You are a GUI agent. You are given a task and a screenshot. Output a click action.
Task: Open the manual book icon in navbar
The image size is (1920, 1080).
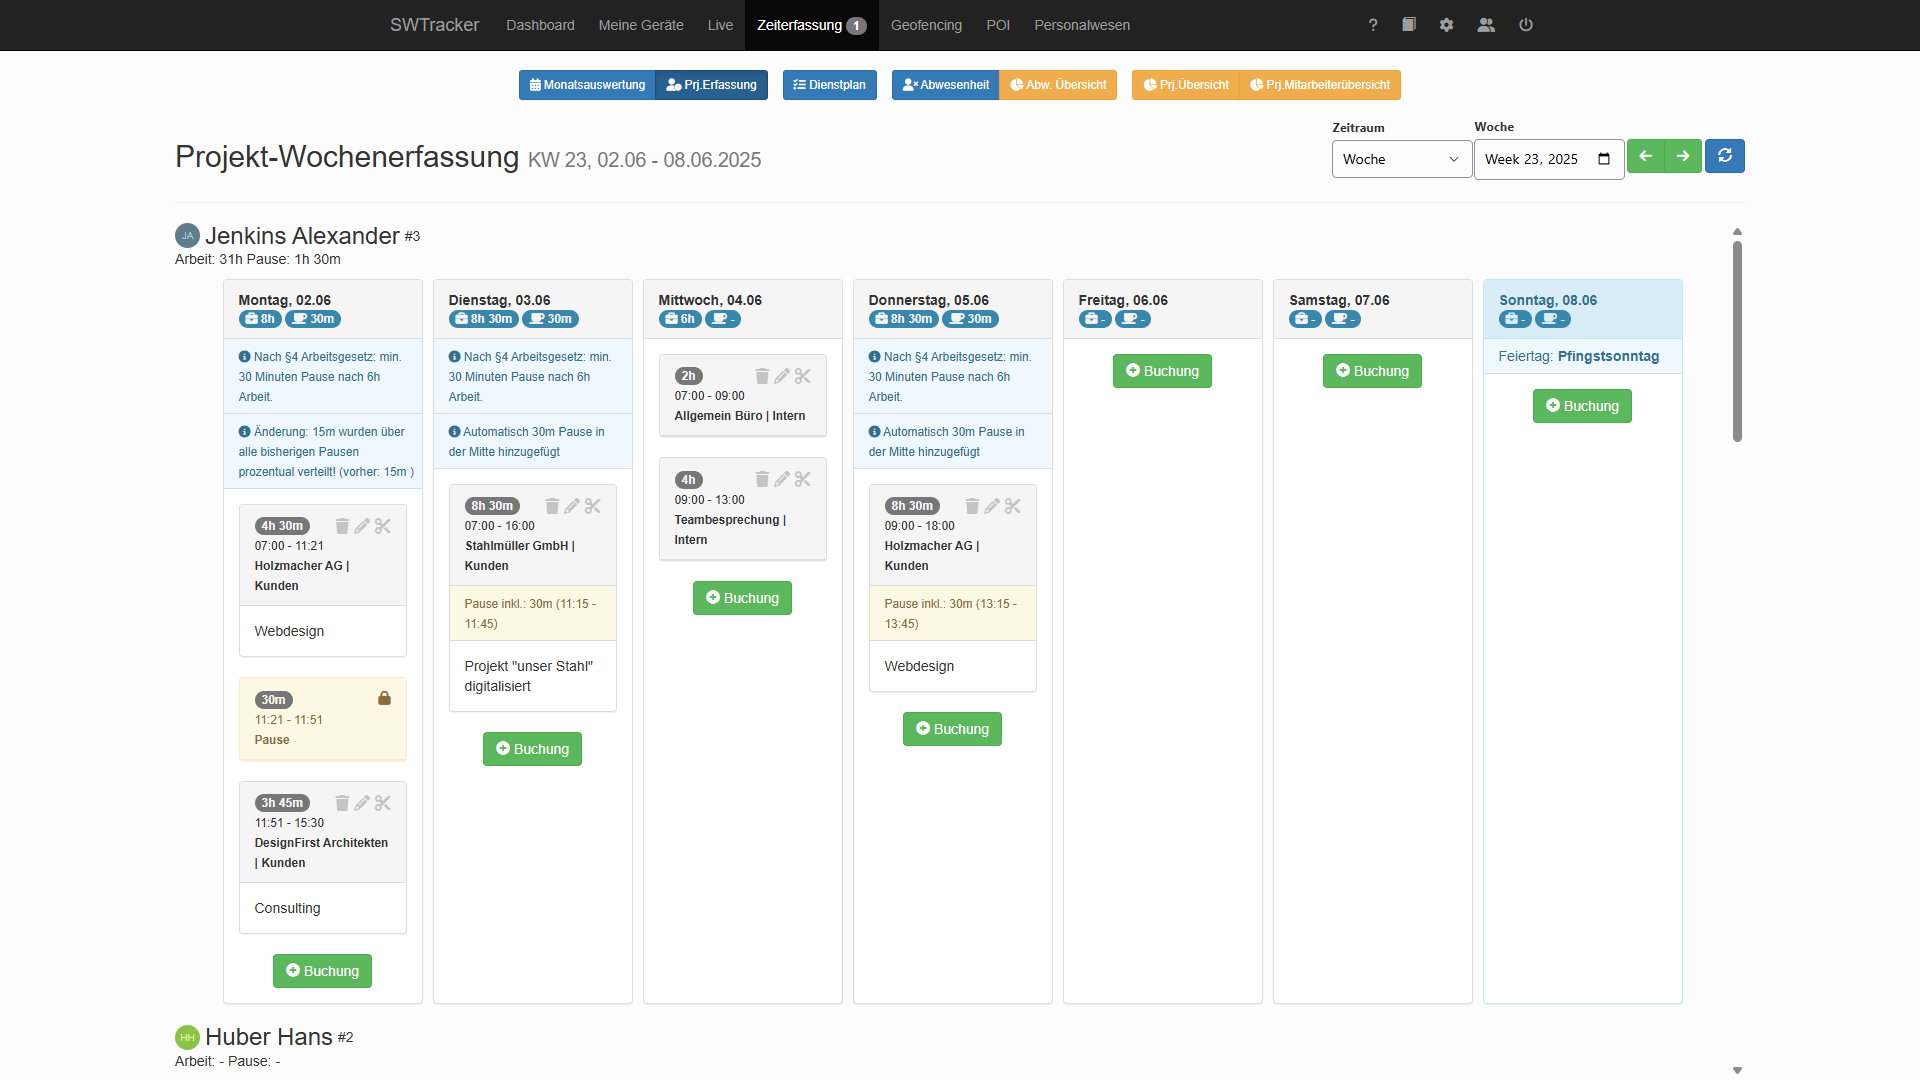coord(1409,25)
